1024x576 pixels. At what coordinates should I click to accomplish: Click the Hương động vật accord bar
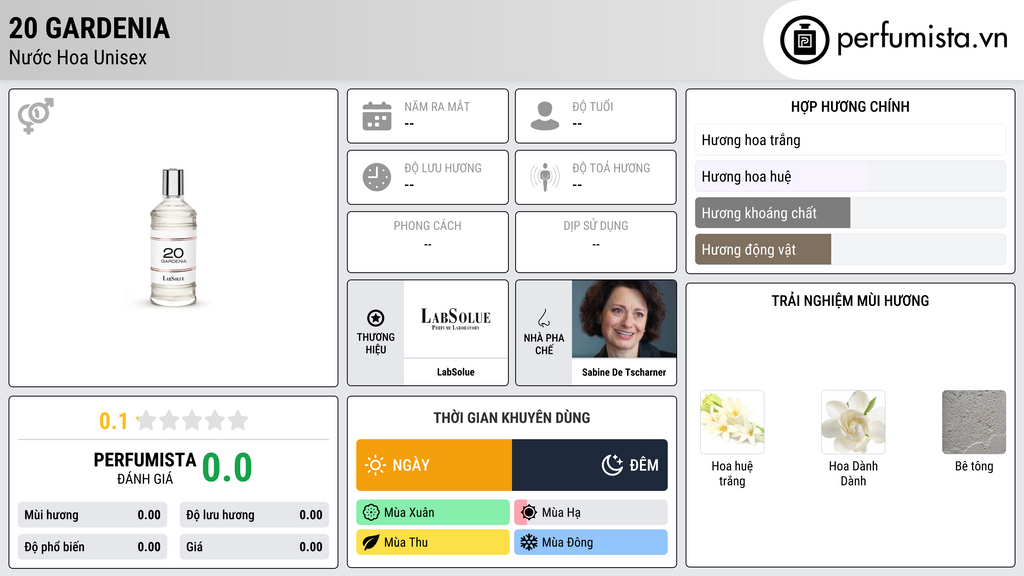850,249
